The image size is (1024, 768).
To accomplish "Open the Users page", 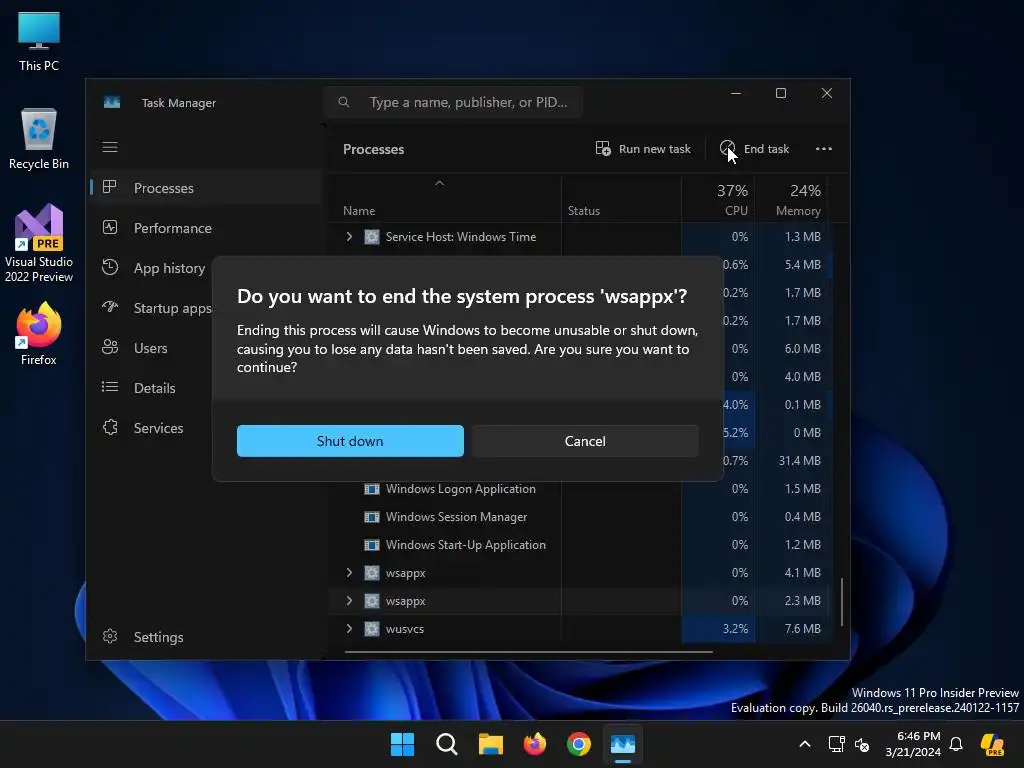I will pyautogui.click(x=152, y=348).
